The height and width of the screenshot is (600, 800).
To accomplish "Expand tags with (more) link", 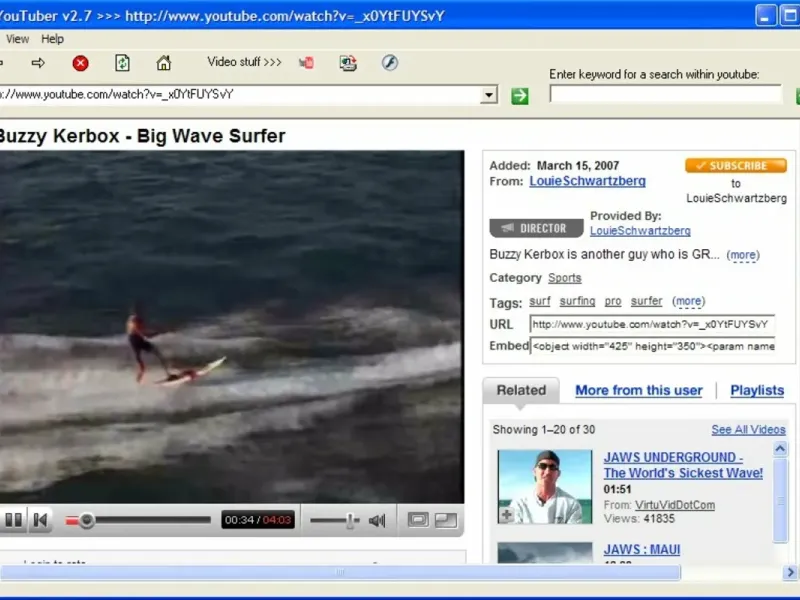I will 688,301.
